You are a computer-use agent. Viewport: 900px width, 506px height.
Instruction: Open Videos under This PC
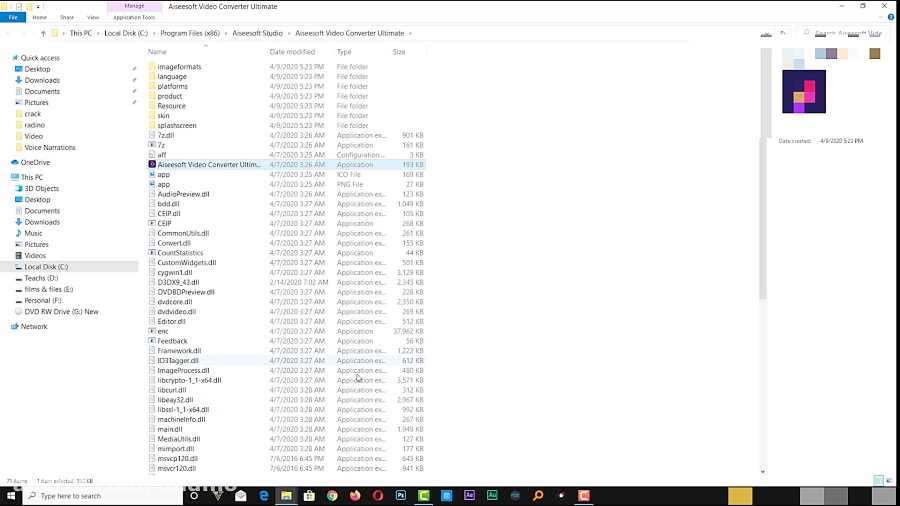point(35,255)
